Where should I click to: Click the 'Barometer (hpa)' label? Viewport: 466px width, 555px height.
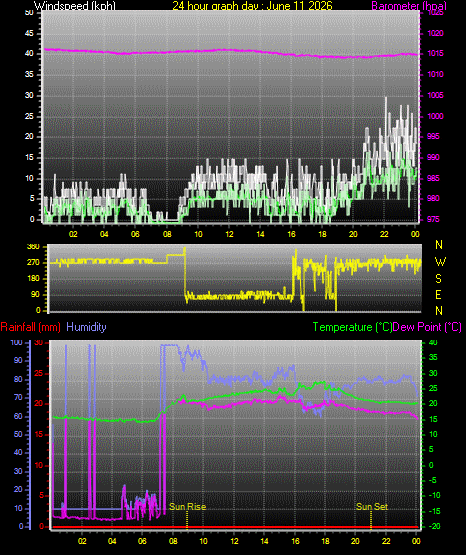tap(409, 6)
